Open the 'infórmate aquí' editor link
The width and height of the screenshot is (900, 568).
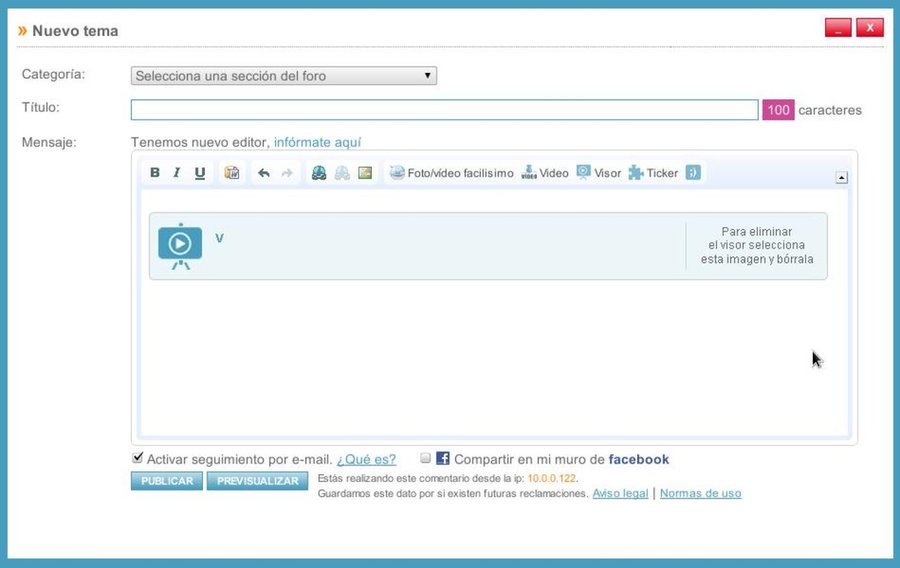(317, 142)
